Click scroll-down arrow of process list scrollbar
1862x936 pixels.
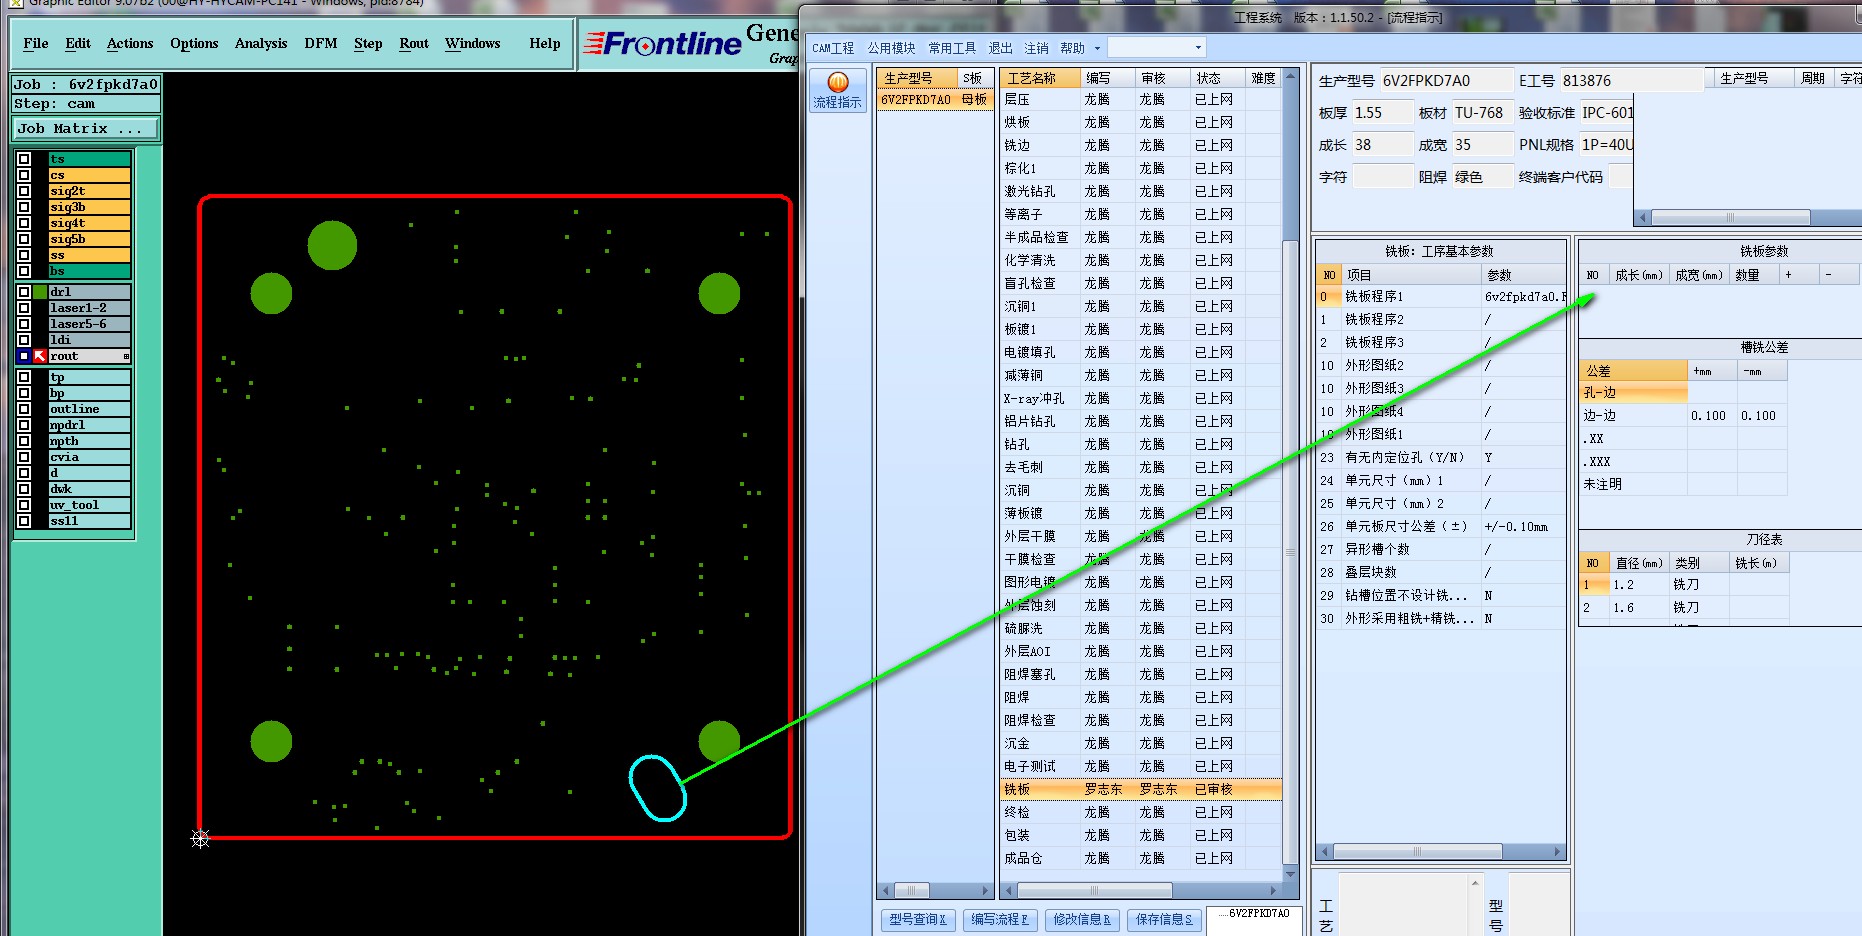click(x=1290, y=873)
